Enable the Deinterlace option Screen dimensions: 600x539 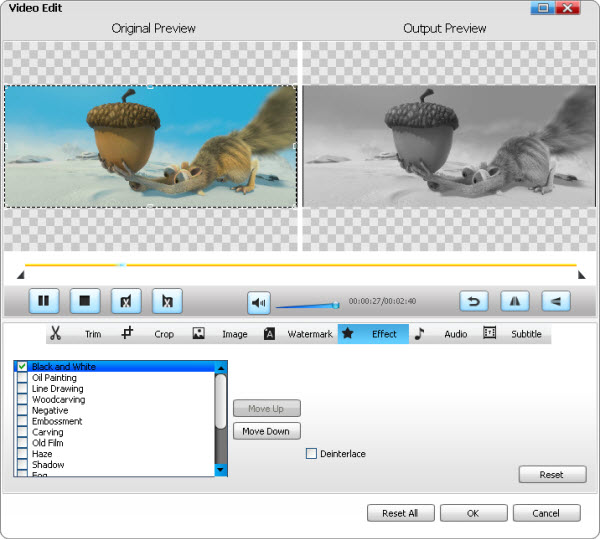click(311, 454)
